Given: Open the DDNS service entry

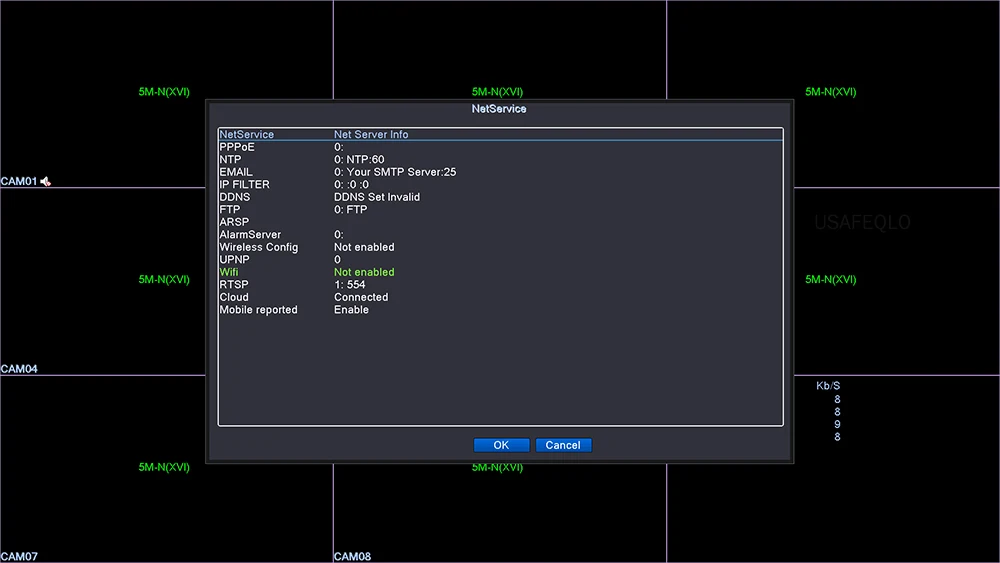Looking at the screenshot, I should pos(500,197).
